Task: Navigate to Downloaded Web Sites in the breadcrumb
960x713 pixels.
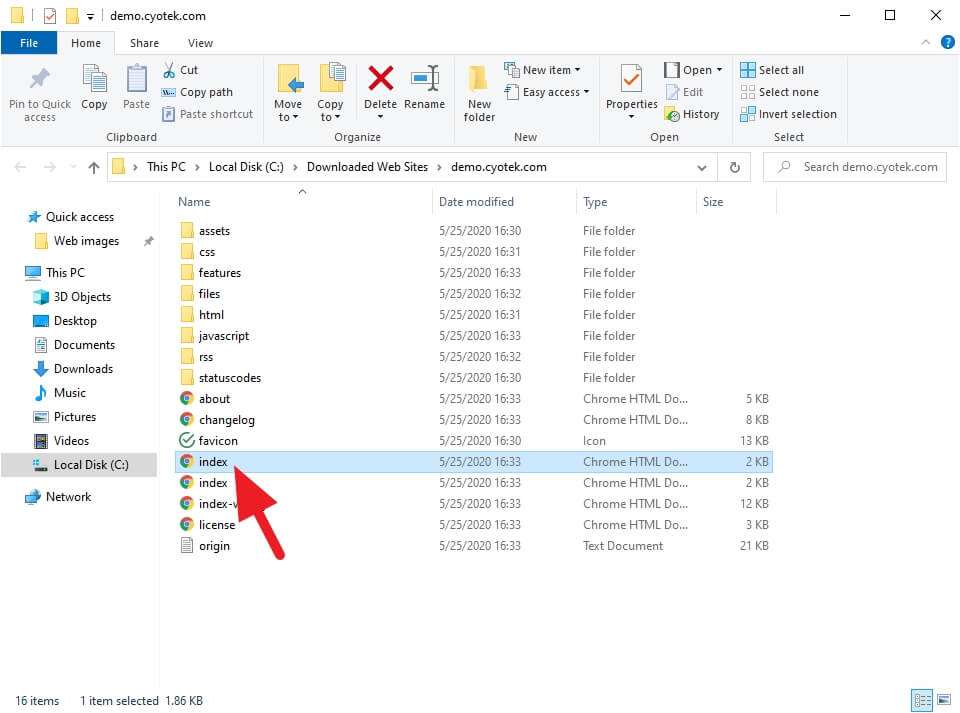Action: coord(366,167)
